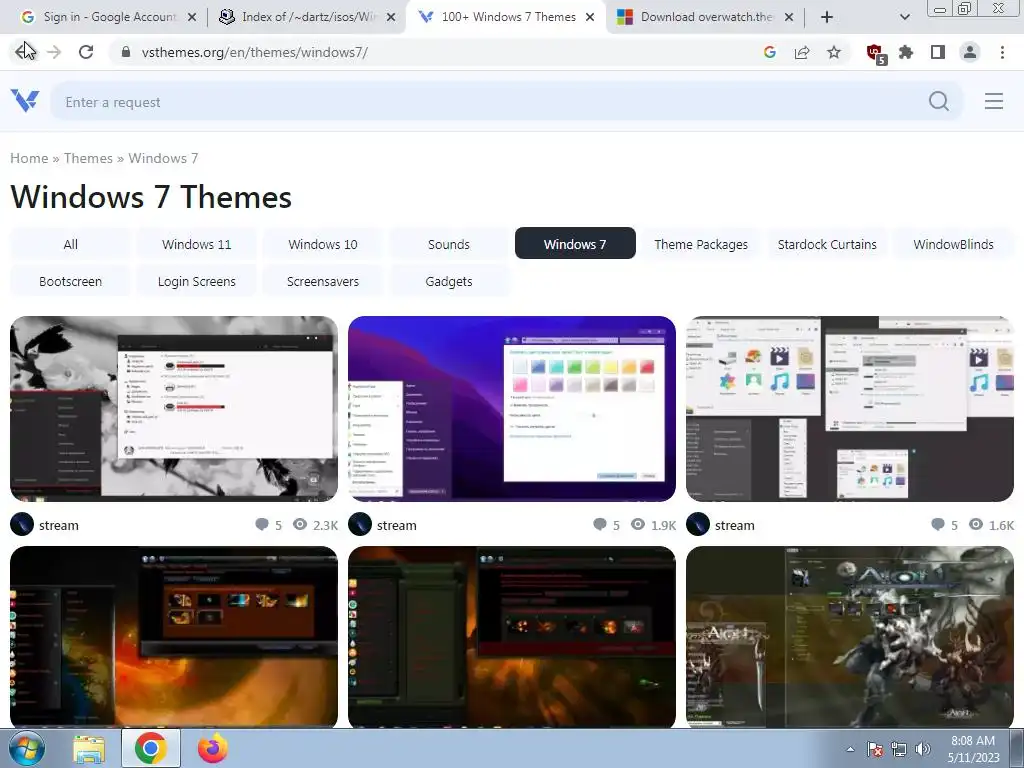Select the Windows 11 category
The image size is (1024, 768).
coord(197,244)
